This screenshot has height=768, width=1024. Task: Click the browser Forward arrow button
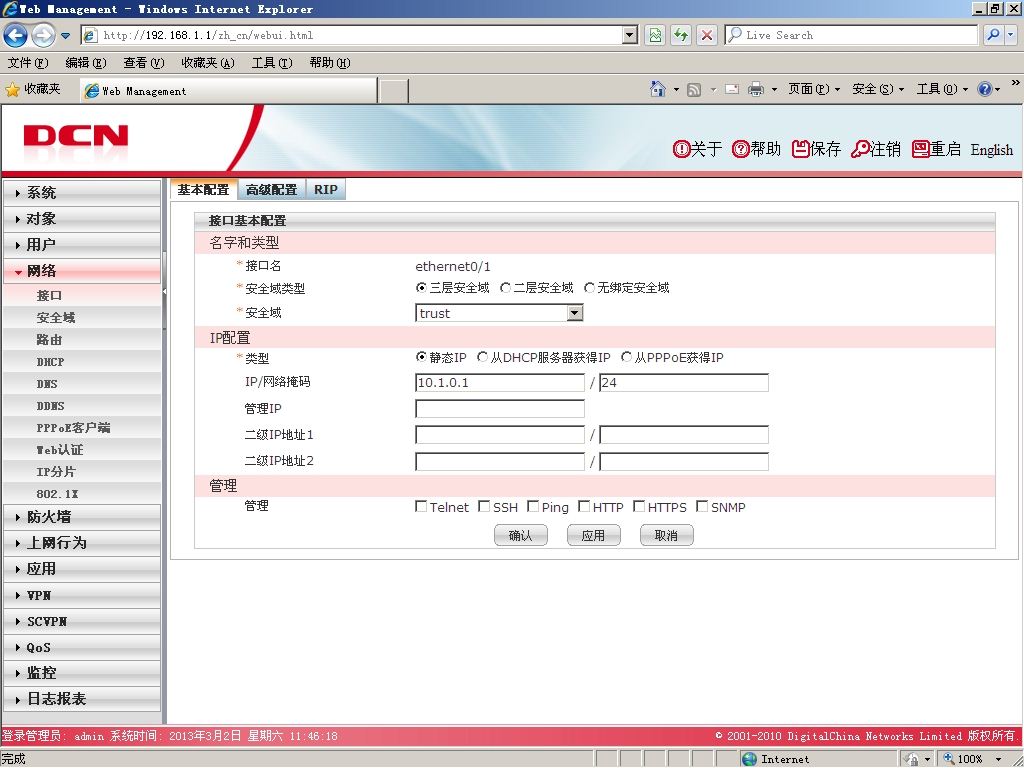pyautogui.click(x=43, y=35)
